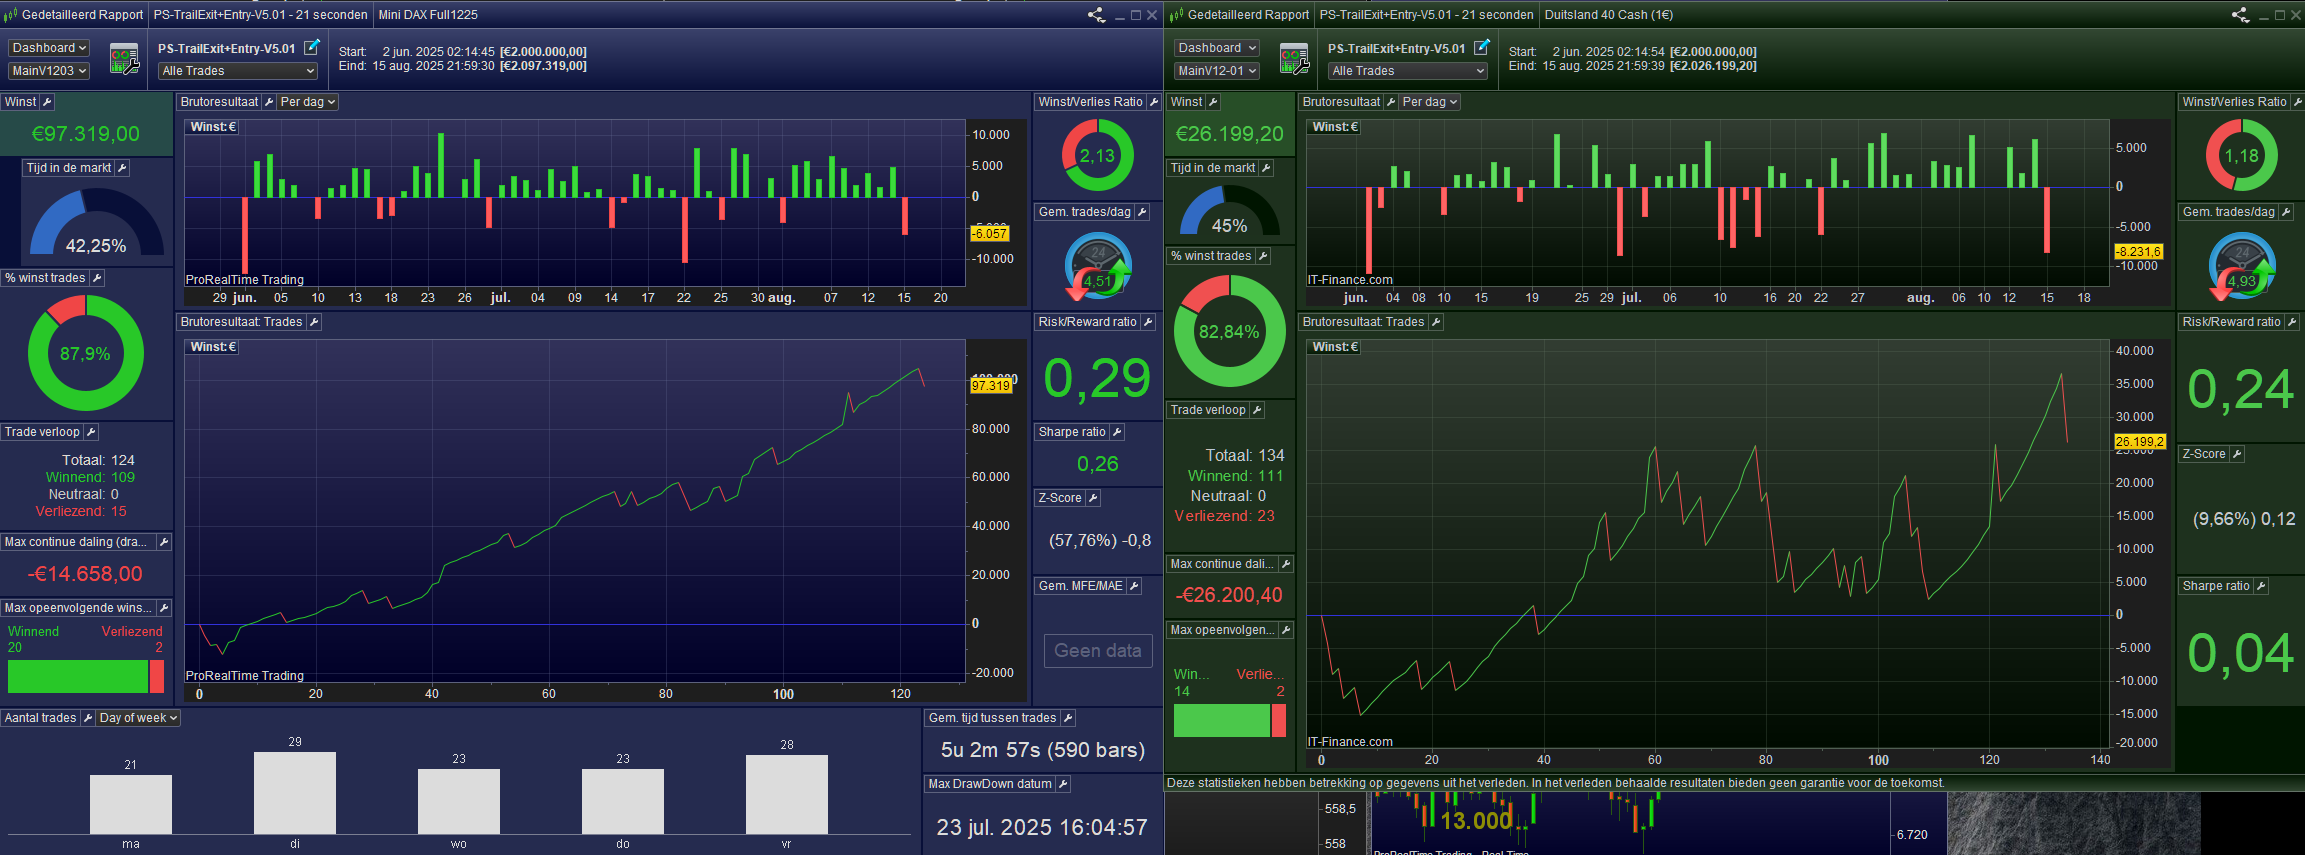Screen dimensions: 2305x855
Task: Click the 0,24 Risk/Reward value
Action: [x=2241, y=389]
